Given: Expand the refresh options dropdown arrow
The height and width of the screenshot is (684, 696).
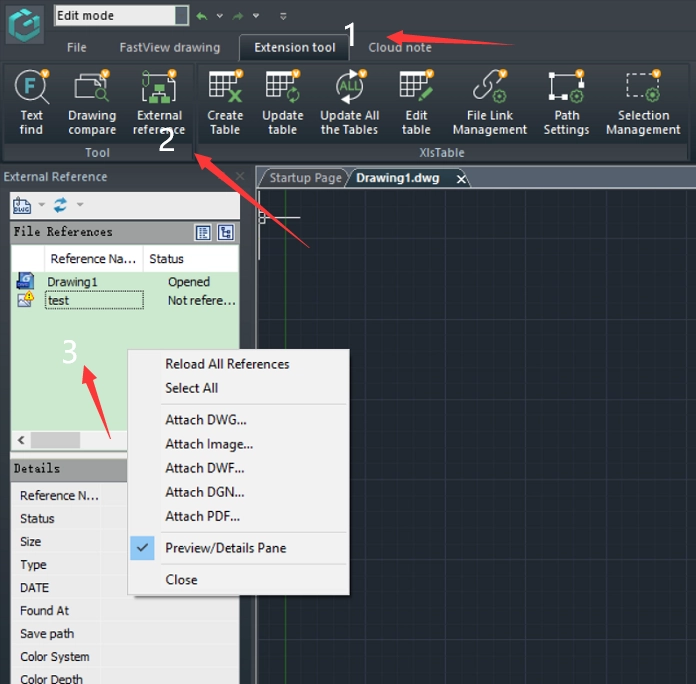Looking at the screenshot, I should 80,205.
